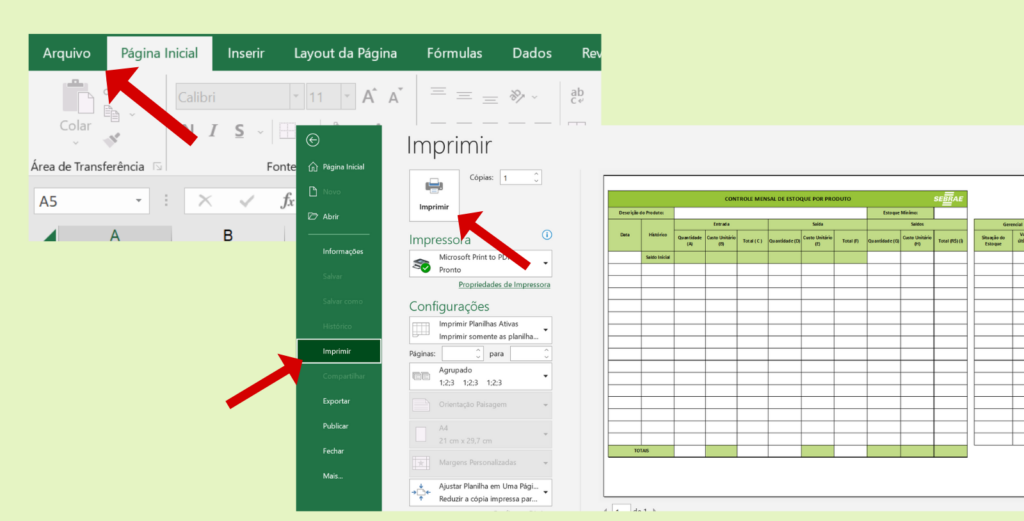The image size is (1024, 521).
Task: Click Propriedades de Impressora link
Action: (504, 285)
